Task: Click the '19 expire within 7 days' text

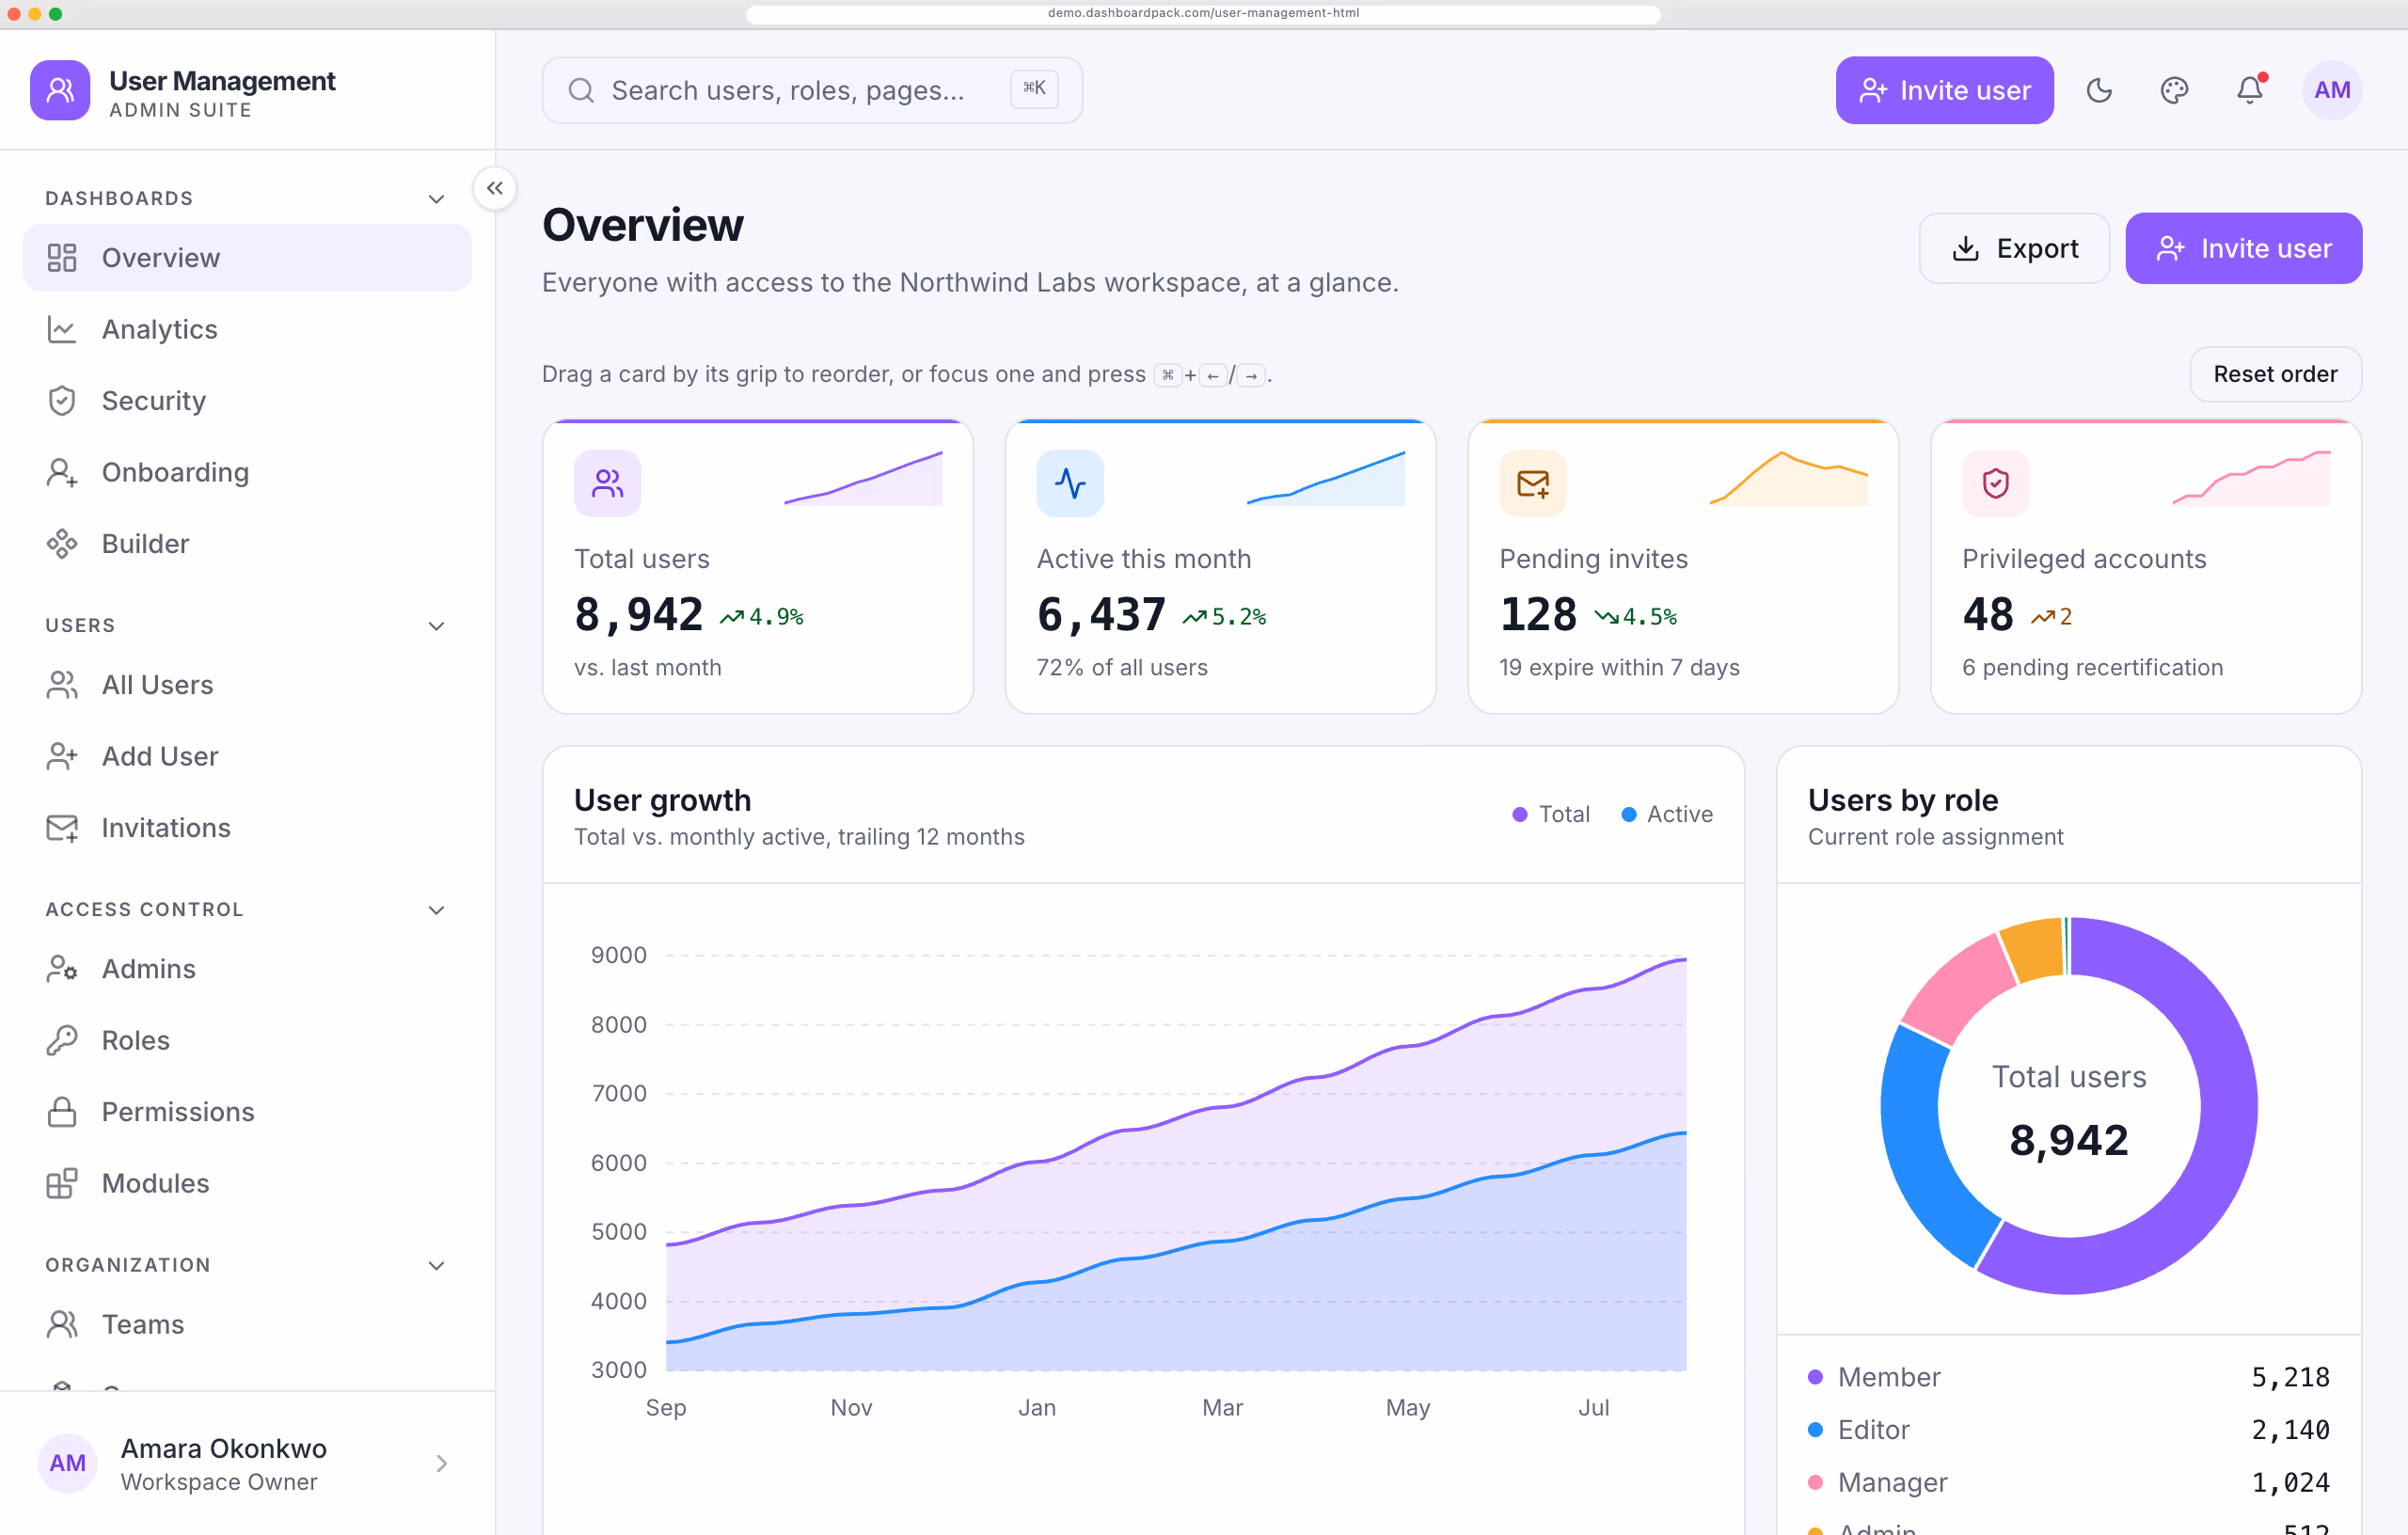Action: [1619, 667]
